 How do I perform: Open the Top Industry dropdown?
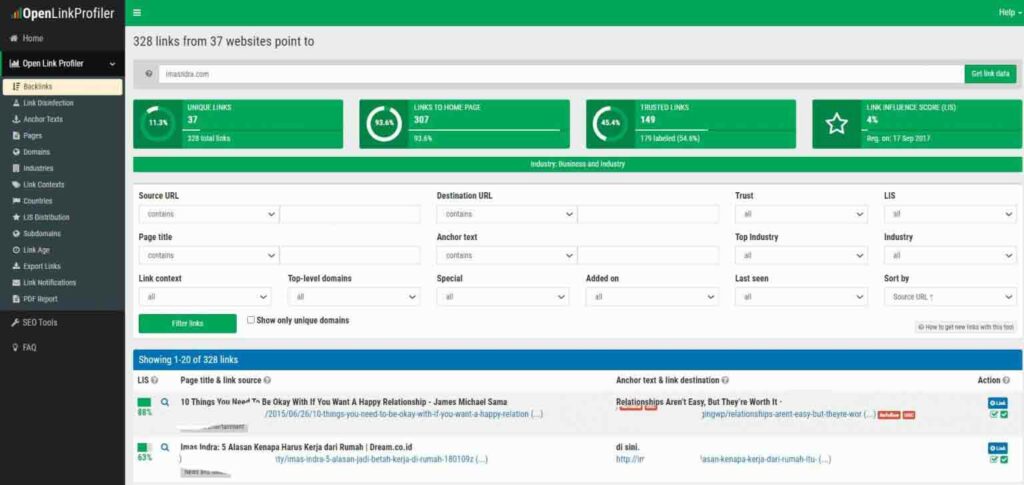coord(801,255)
